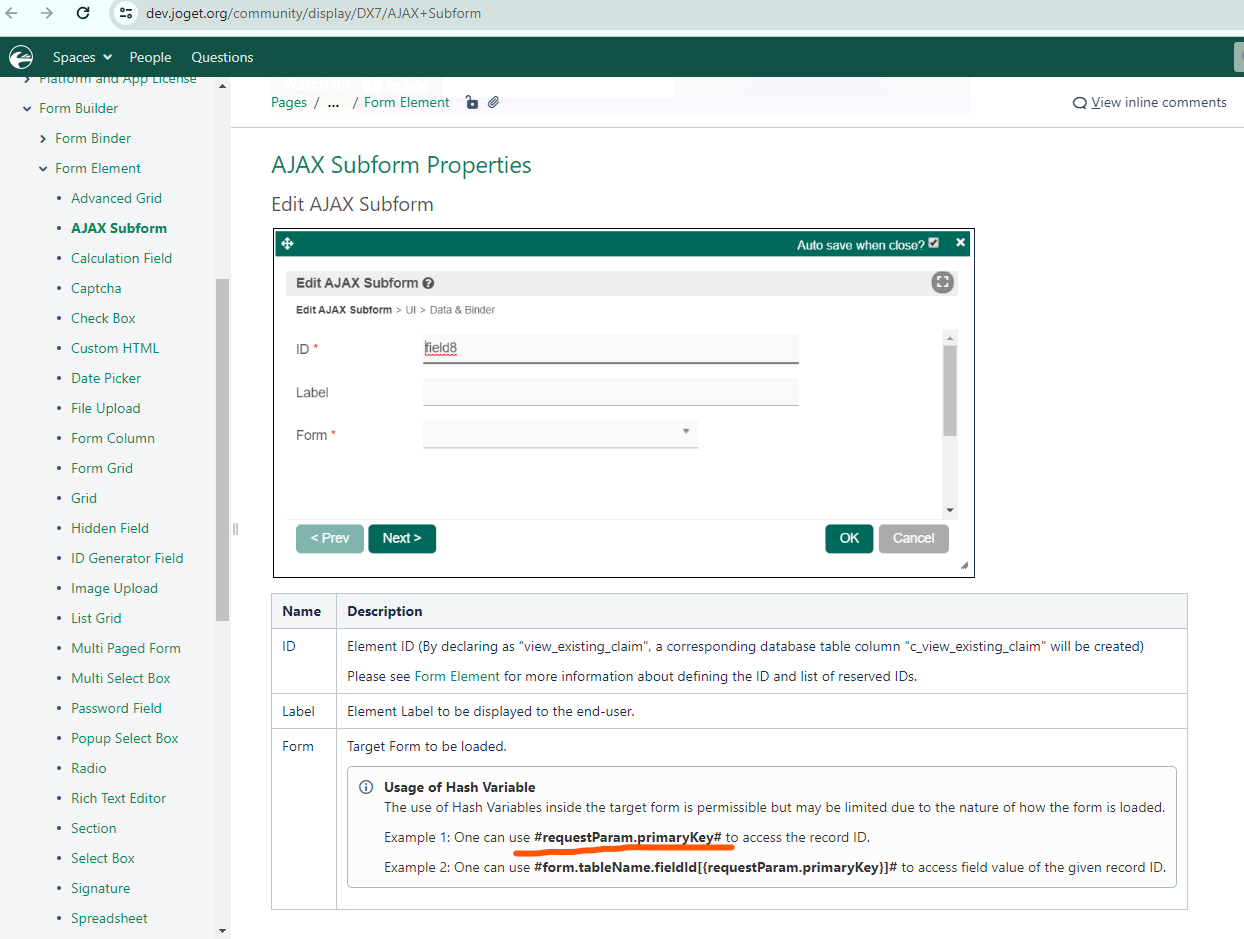Click the View inline comments icon
This screenshot has height=939, width=1244.
[1079, 103]
